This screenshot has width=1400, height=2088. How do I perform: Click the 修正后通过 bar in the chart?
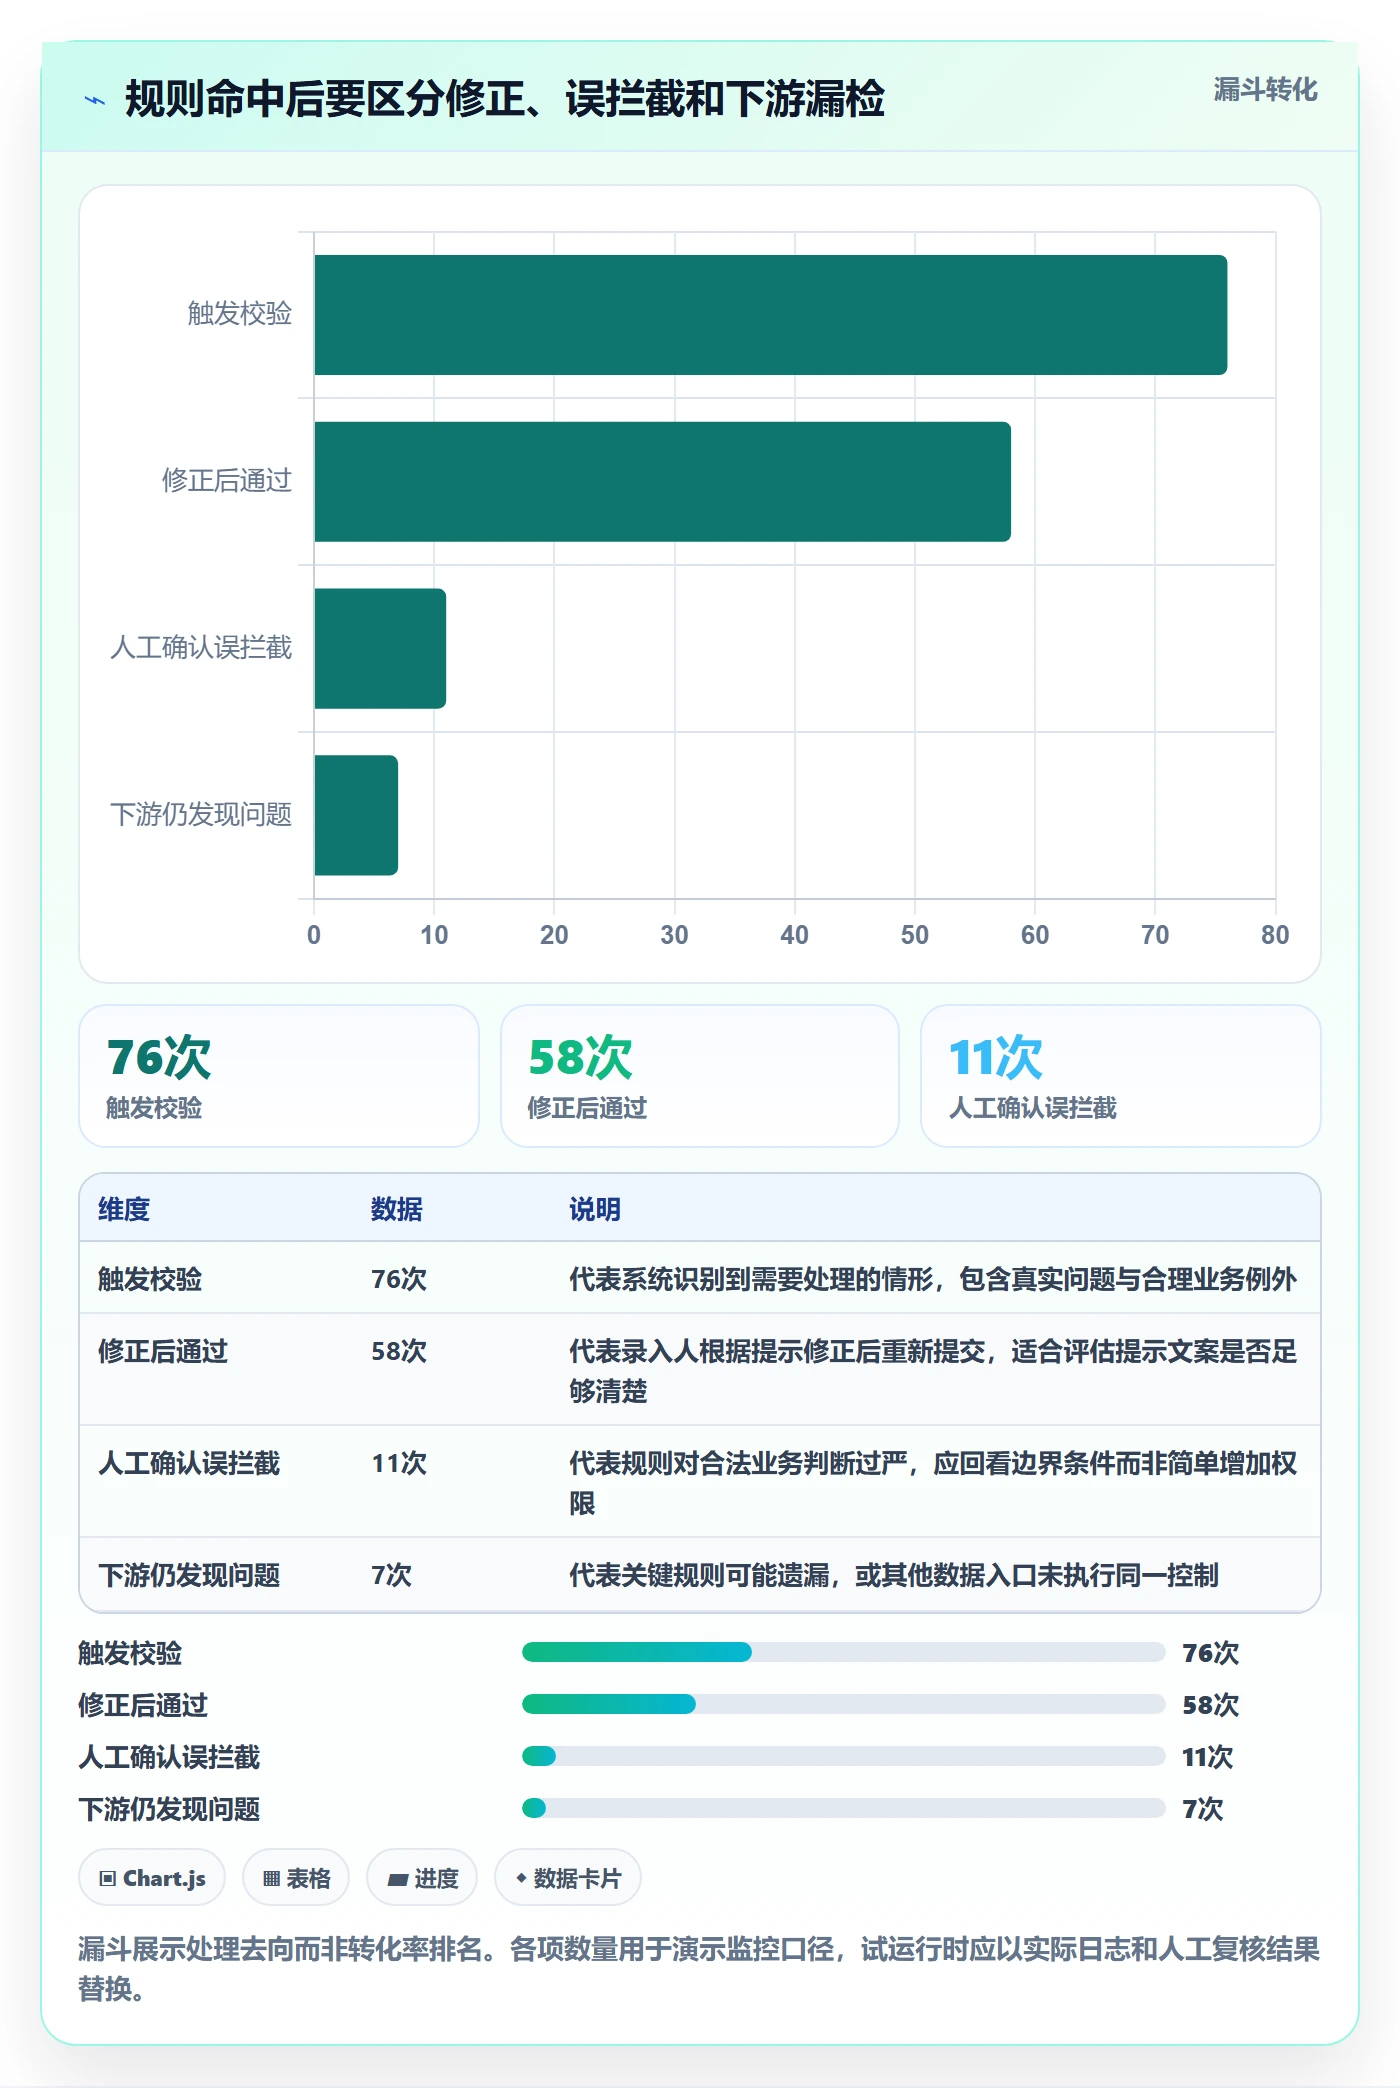[662, 482]
